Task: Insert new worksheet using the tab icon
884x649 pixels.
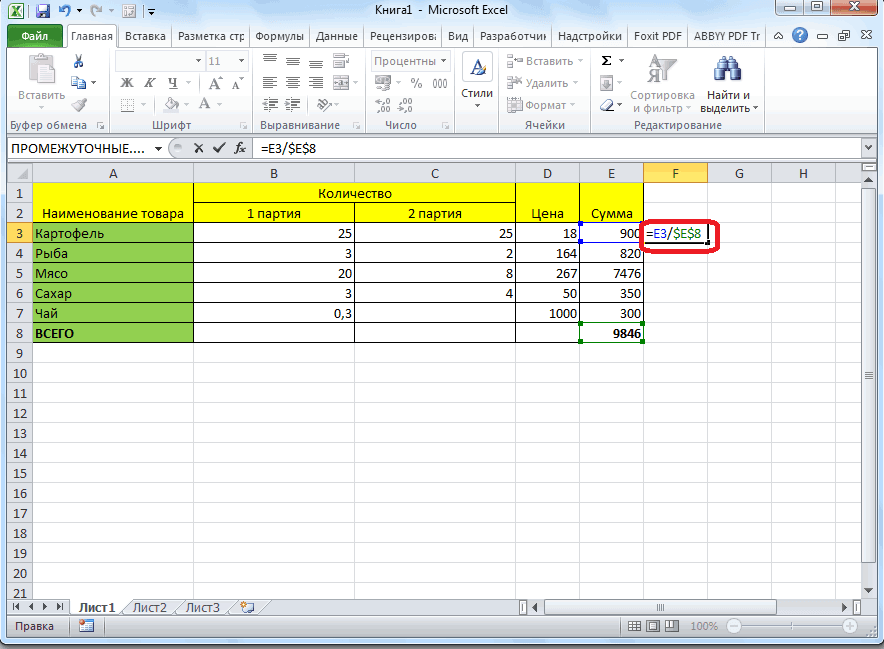Action: [x=247, y=607]
